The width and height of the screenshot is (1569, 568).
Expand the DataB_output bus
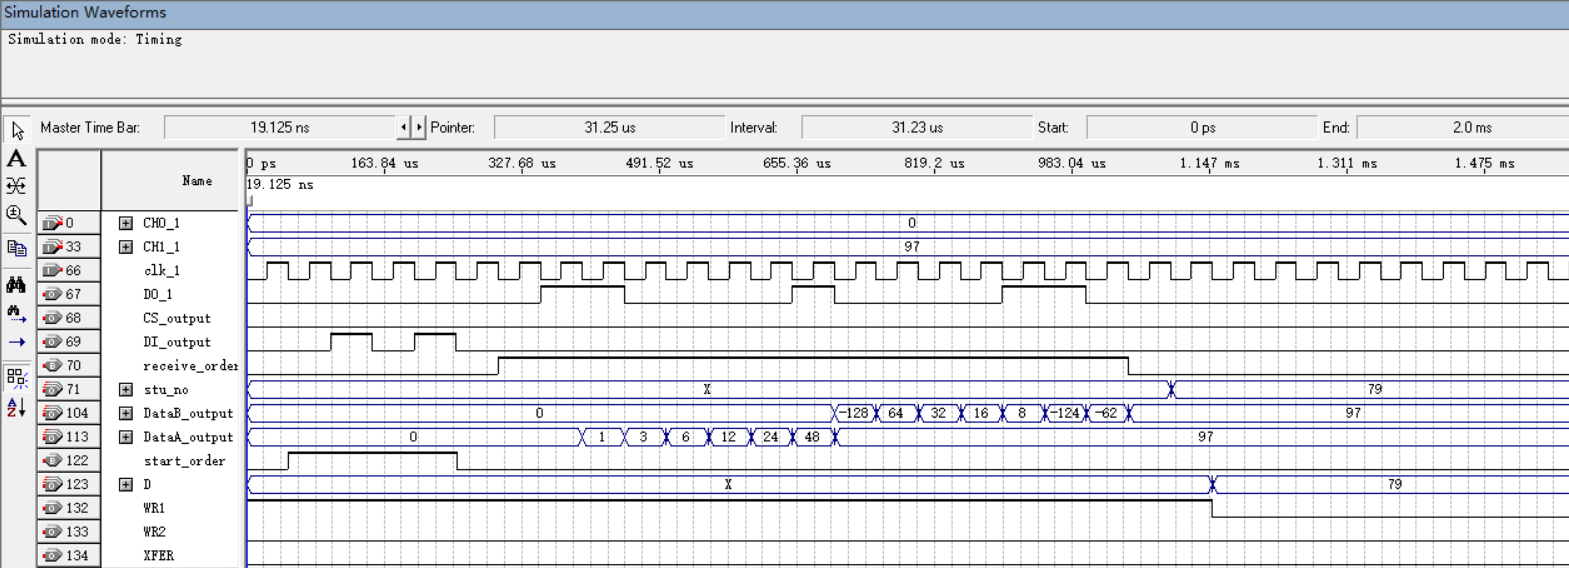(126, 413)
